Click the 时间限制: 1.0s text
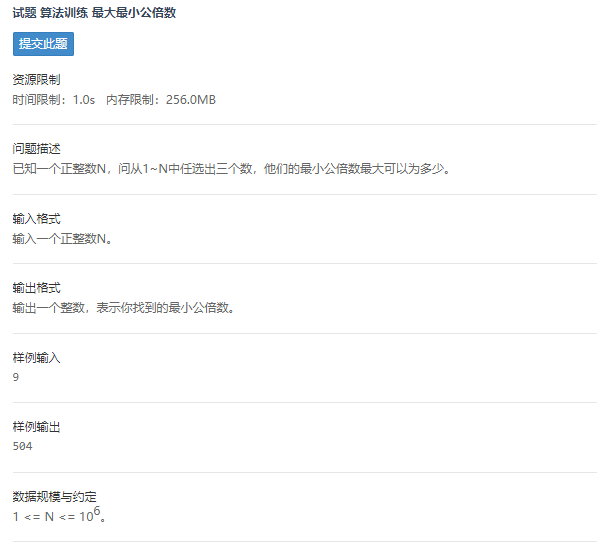Image resolution: width=607 pixels, height=553 pixels. [54, 100]
